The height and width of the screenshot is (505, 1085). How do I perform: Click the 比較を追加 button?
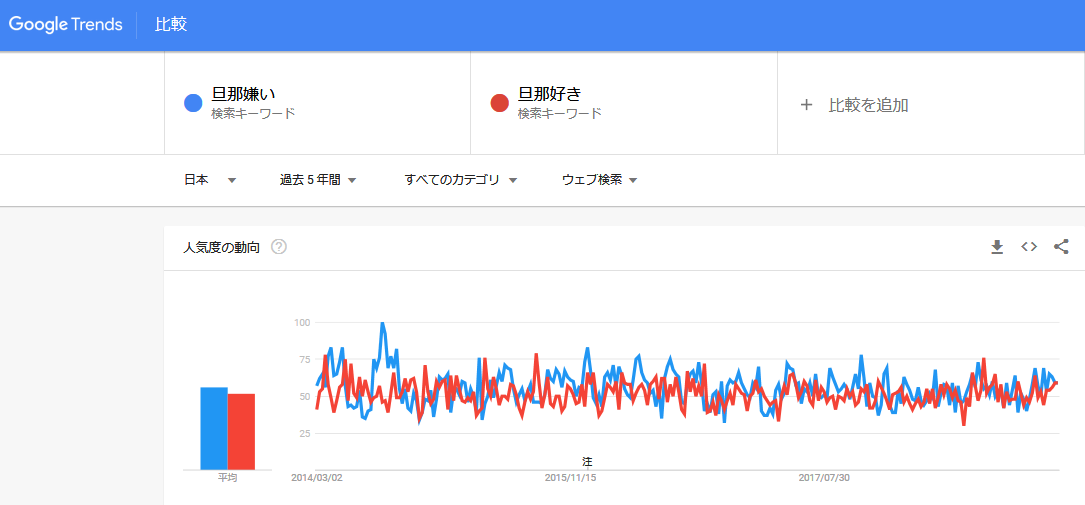868,104
